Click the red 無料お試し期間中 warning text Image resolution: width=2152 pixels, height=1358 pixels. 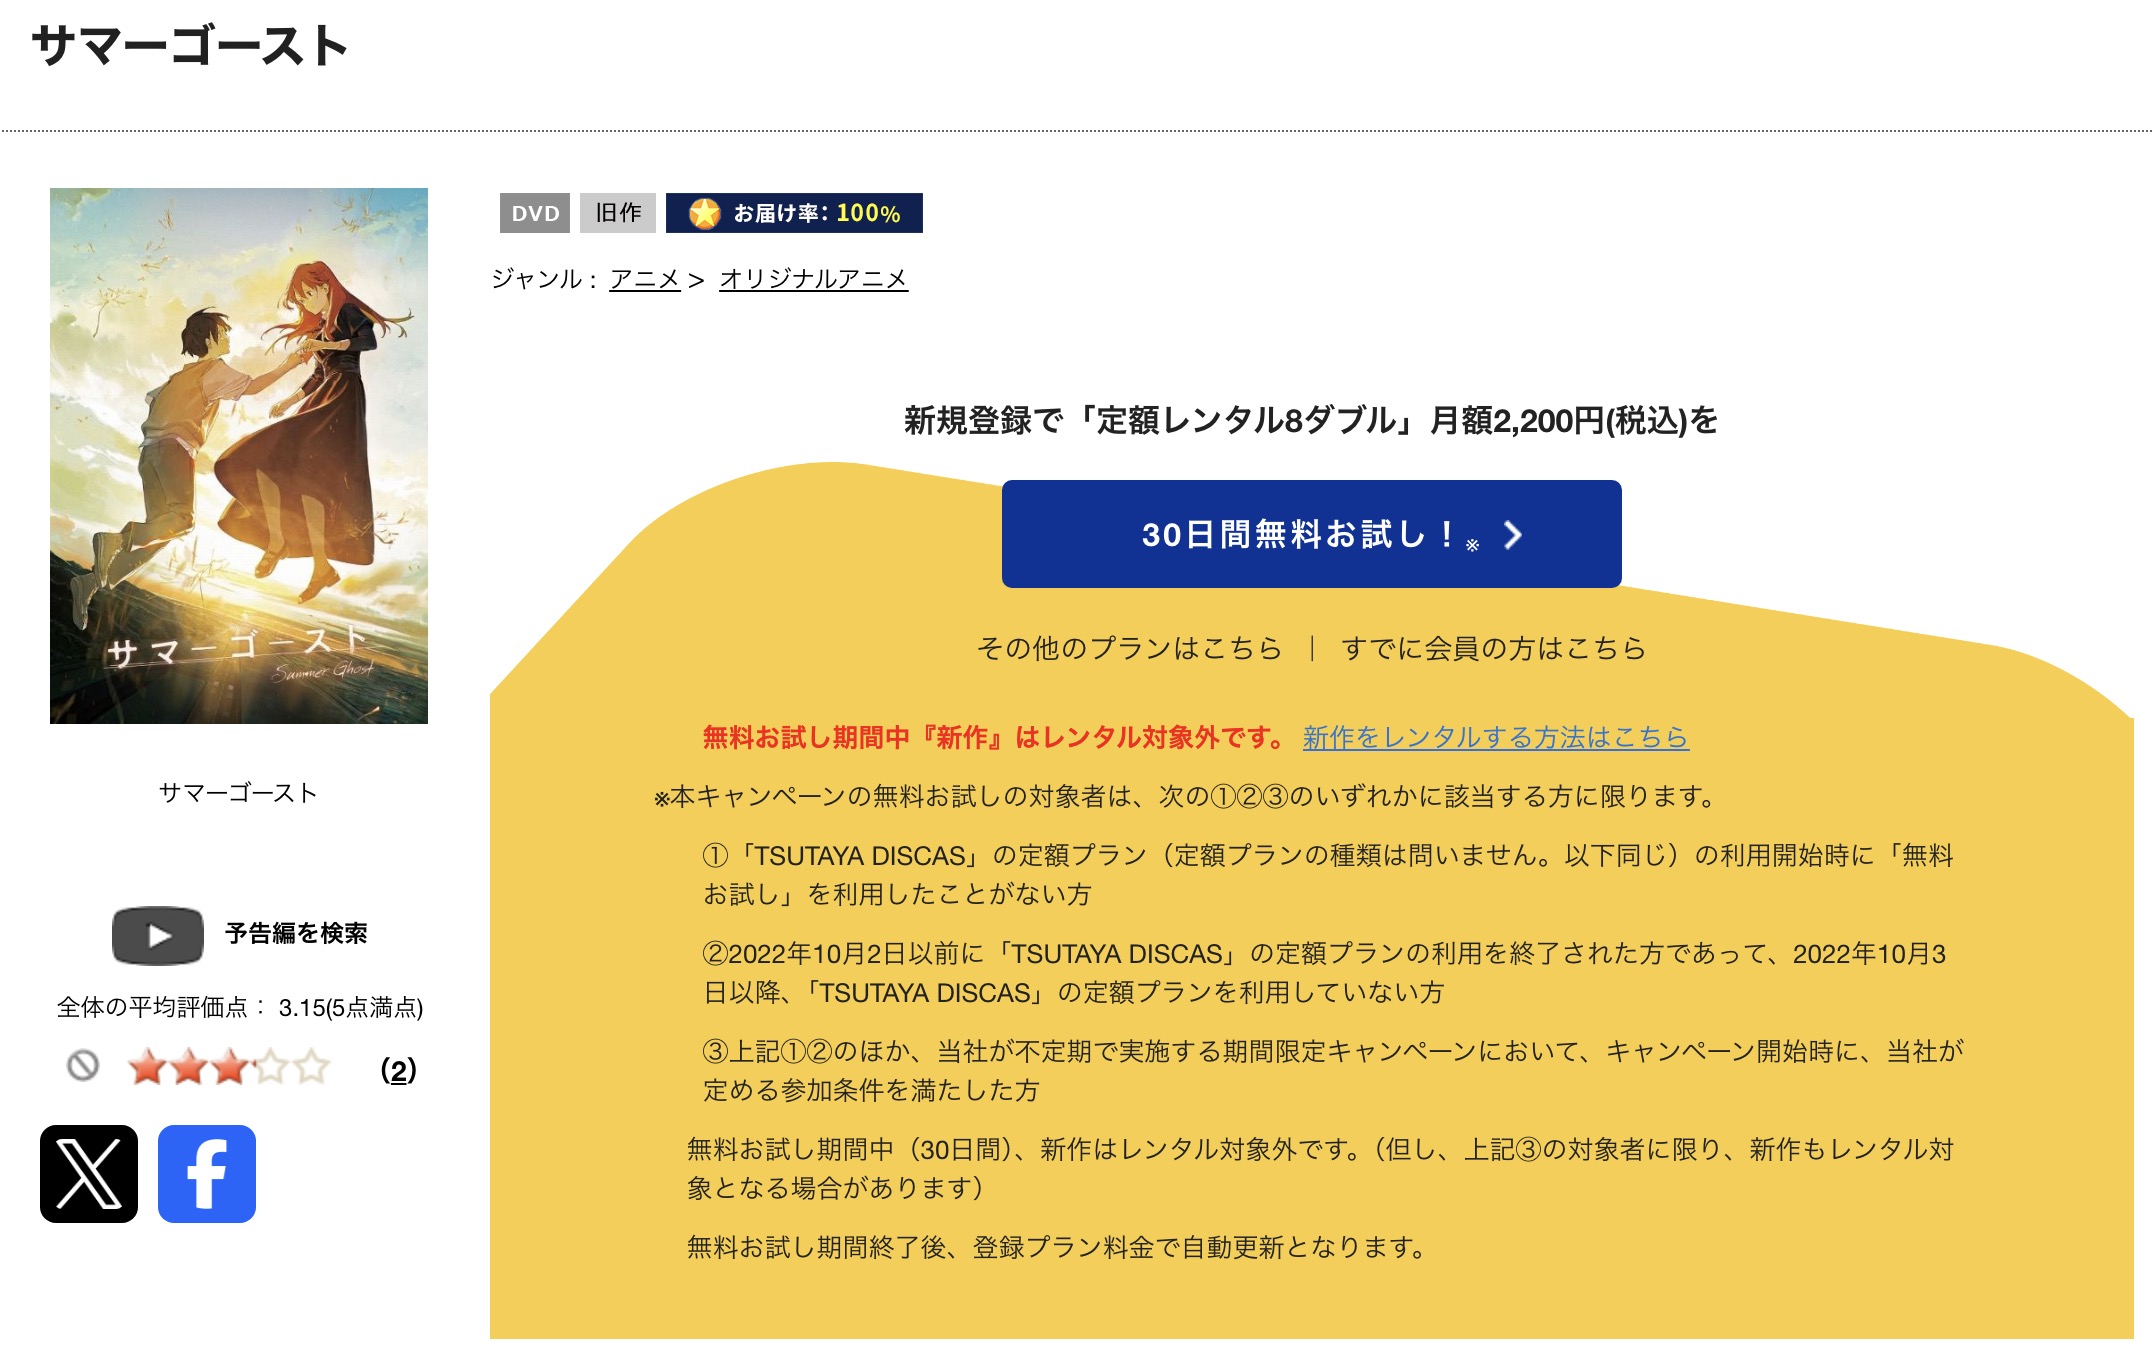click(995, 738)
